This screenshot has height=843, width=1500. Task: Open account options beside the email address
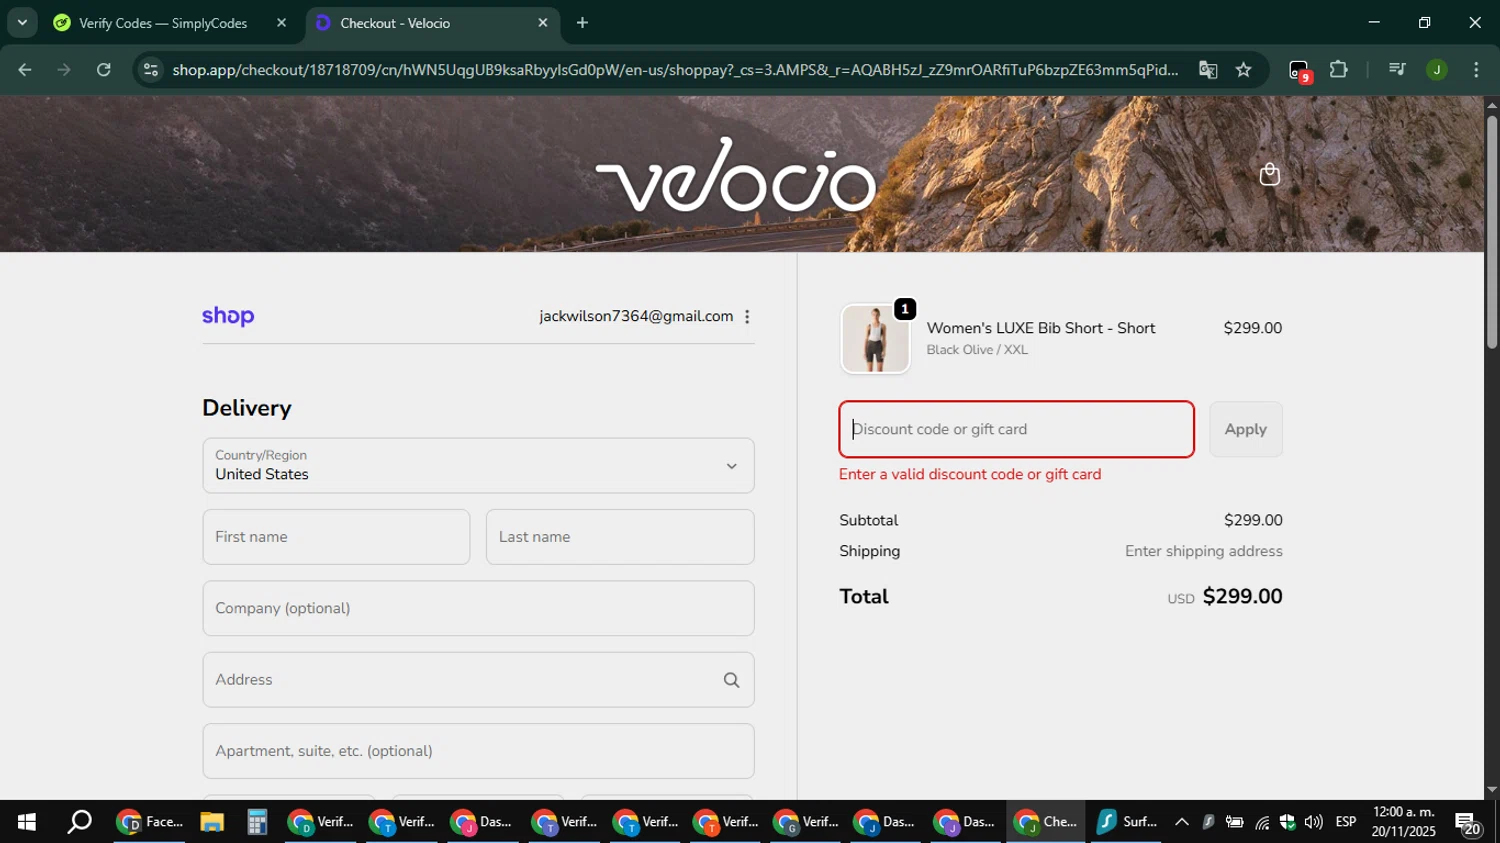pyautogui.click(x=747, y=316)
